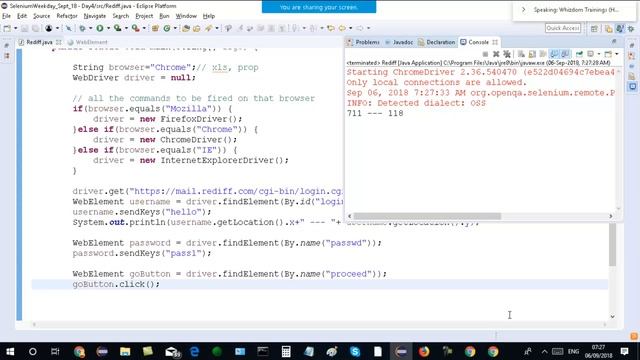Click the Back navigation yellow arrow

(342, 28)
